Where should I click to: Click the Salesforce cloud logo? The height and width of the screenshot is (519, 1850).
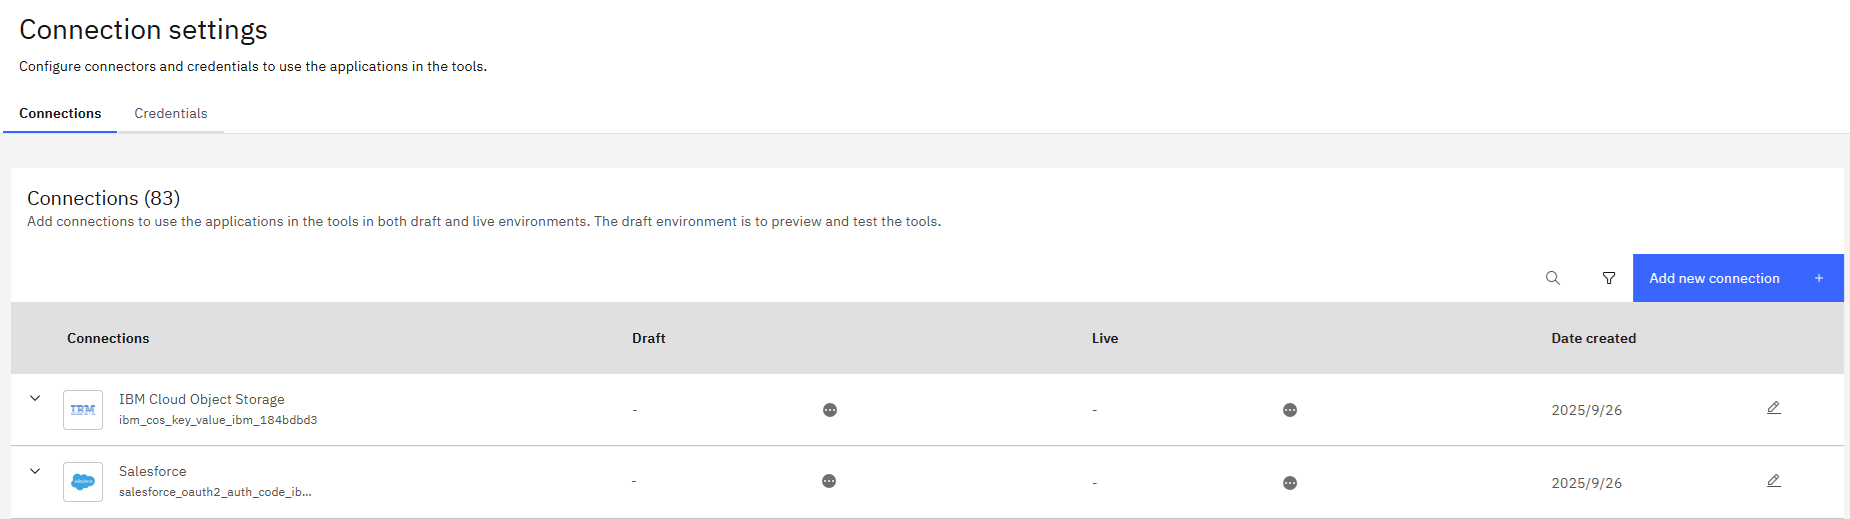click(x=83, y=482)
